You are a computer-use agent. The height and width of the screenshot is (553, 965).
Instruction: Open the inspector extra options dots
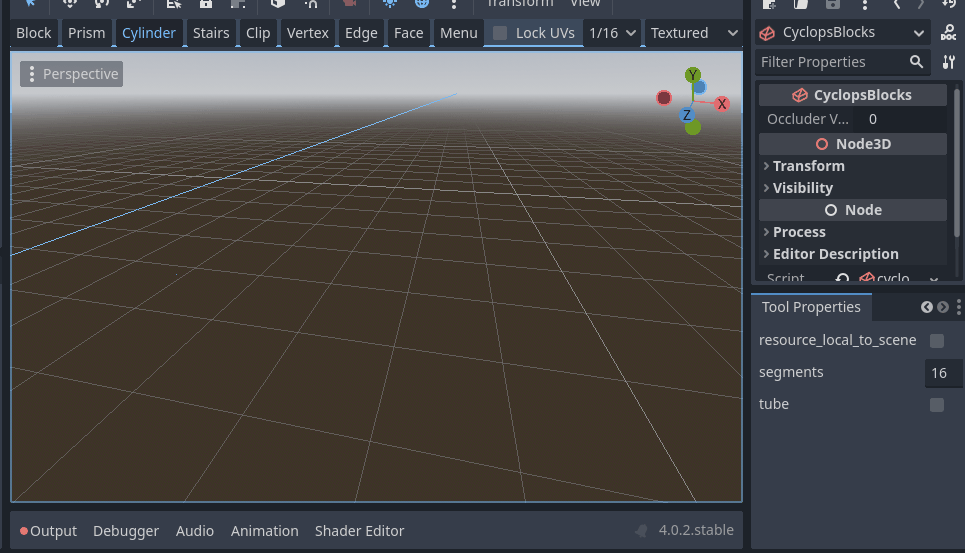point(865,4)
